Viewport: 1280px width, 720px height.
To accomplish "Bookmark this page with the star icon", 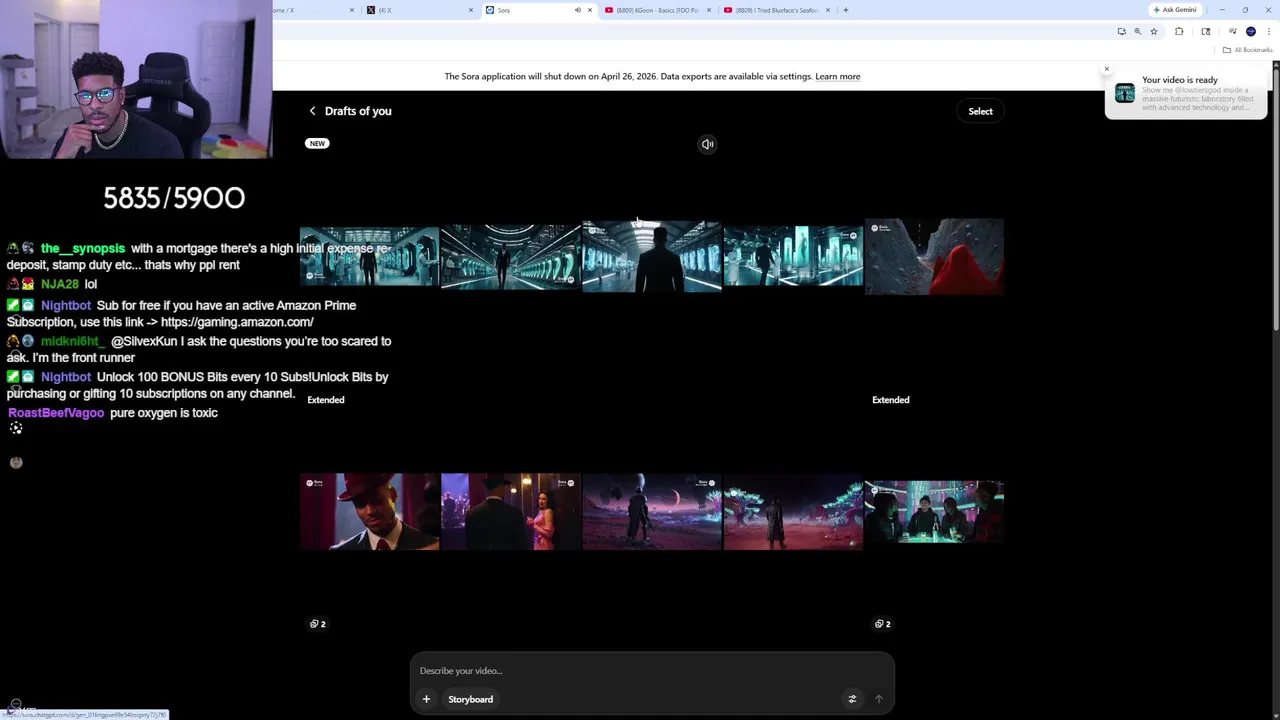I will [x=1154, y=31].
